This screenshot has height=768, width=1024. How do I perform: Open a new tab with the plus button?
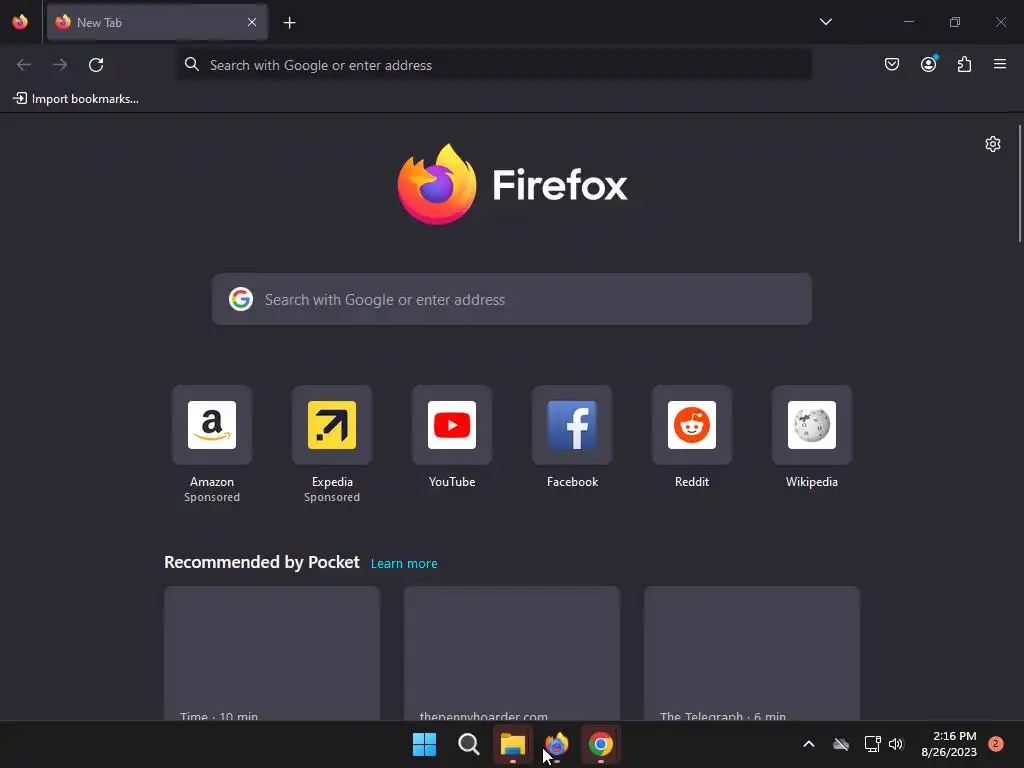[289, 23]
